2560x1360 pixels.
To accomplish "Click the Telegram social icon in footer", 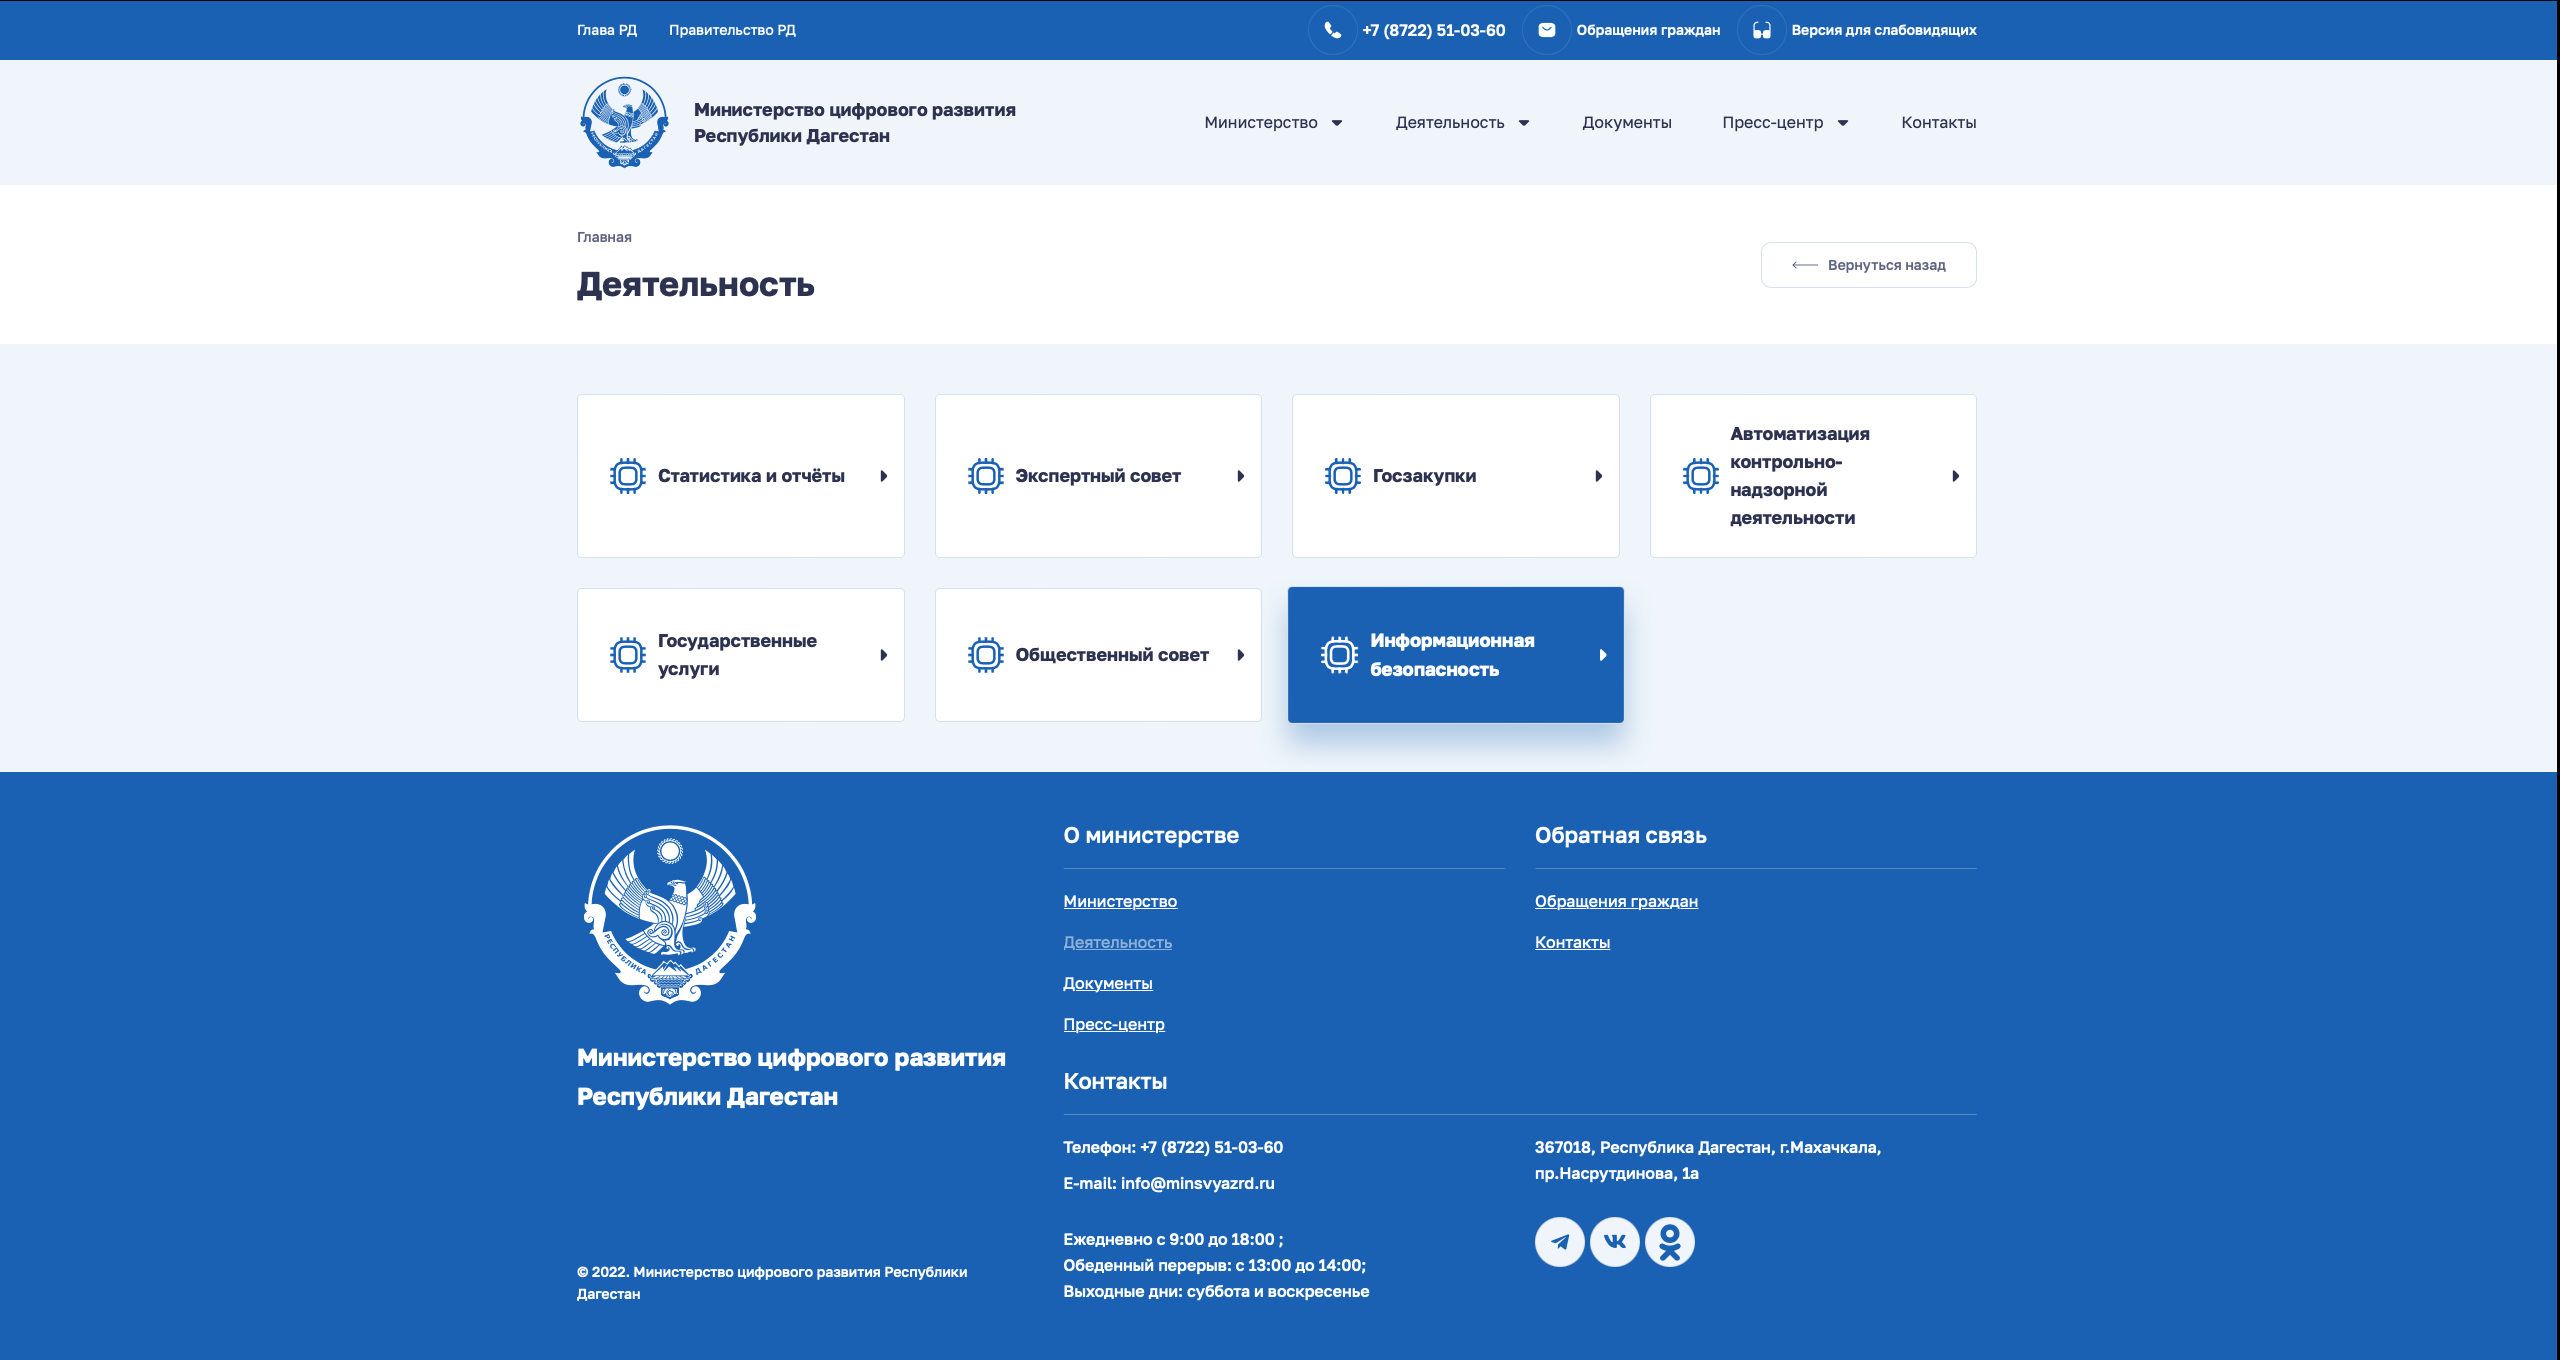I will tap(1559, 1242).
